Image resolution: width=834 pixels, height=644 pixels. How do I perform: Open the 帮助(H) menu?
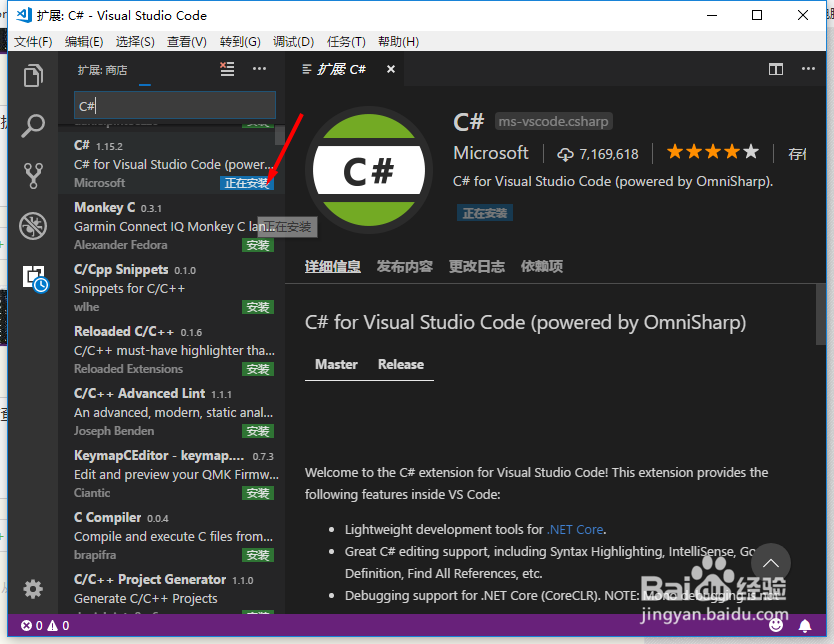(398, 41)
